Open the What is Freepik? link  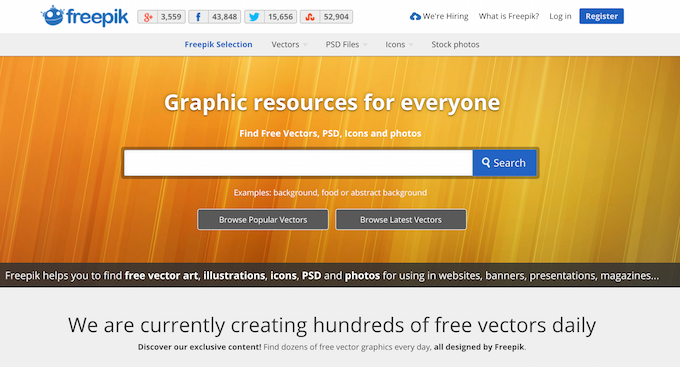pos(509,16)
